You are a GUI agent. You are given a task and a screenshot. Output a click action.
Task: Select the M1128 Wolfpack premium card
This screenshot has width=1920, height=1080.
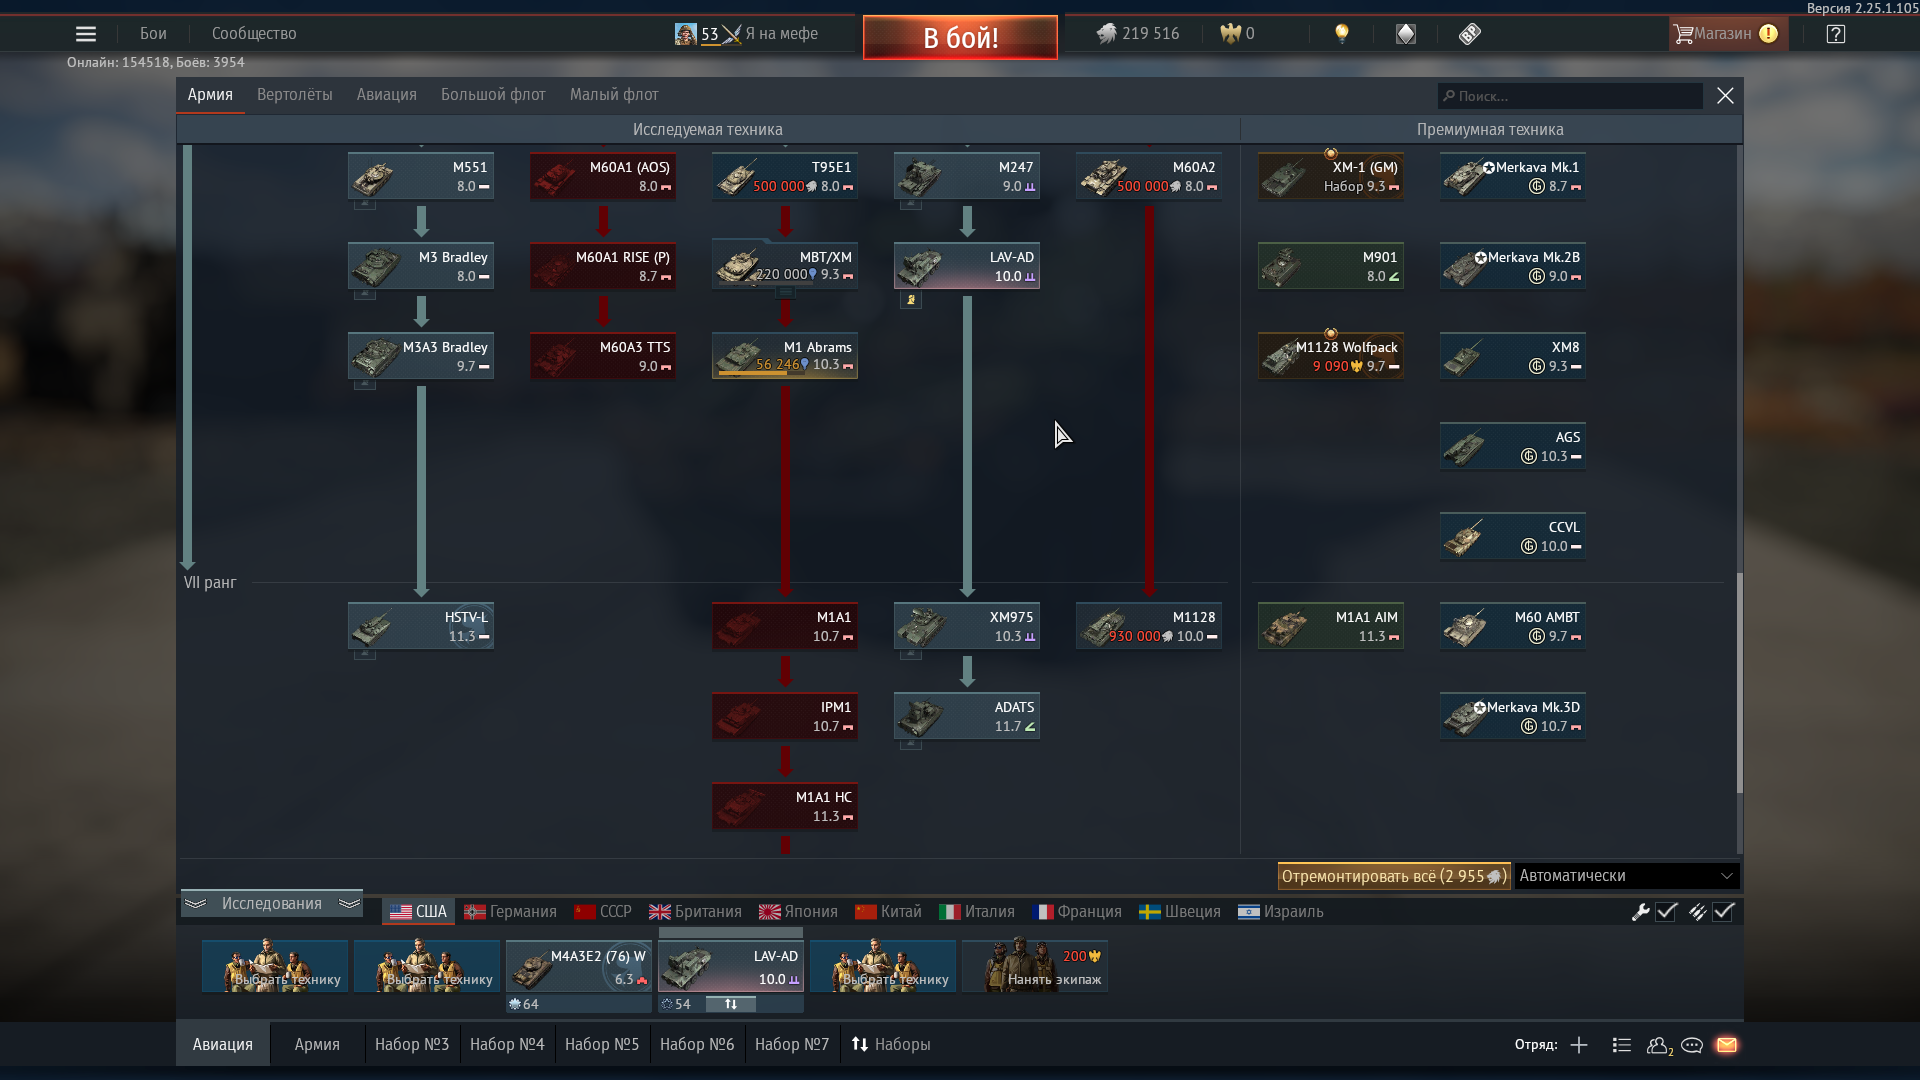click(1331, 356)
